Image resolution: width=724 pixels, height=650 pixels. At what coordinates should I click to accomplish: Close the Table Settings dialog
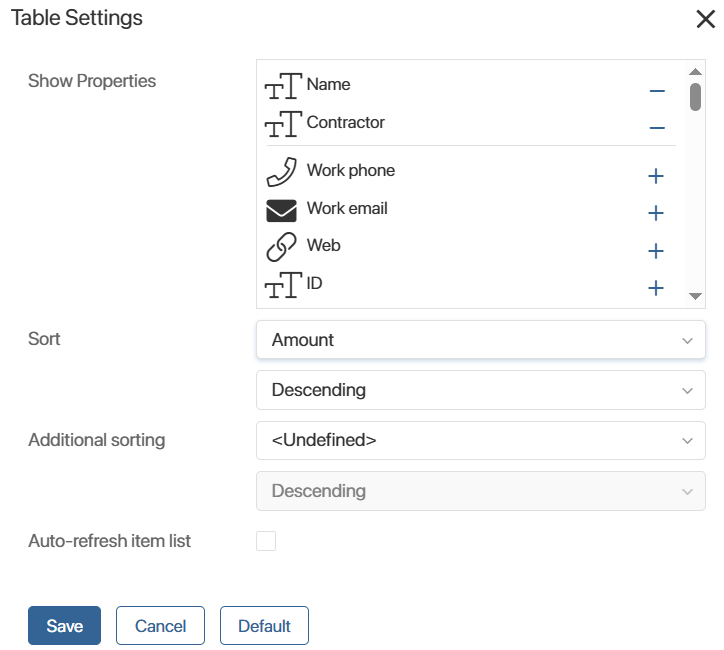705,19
